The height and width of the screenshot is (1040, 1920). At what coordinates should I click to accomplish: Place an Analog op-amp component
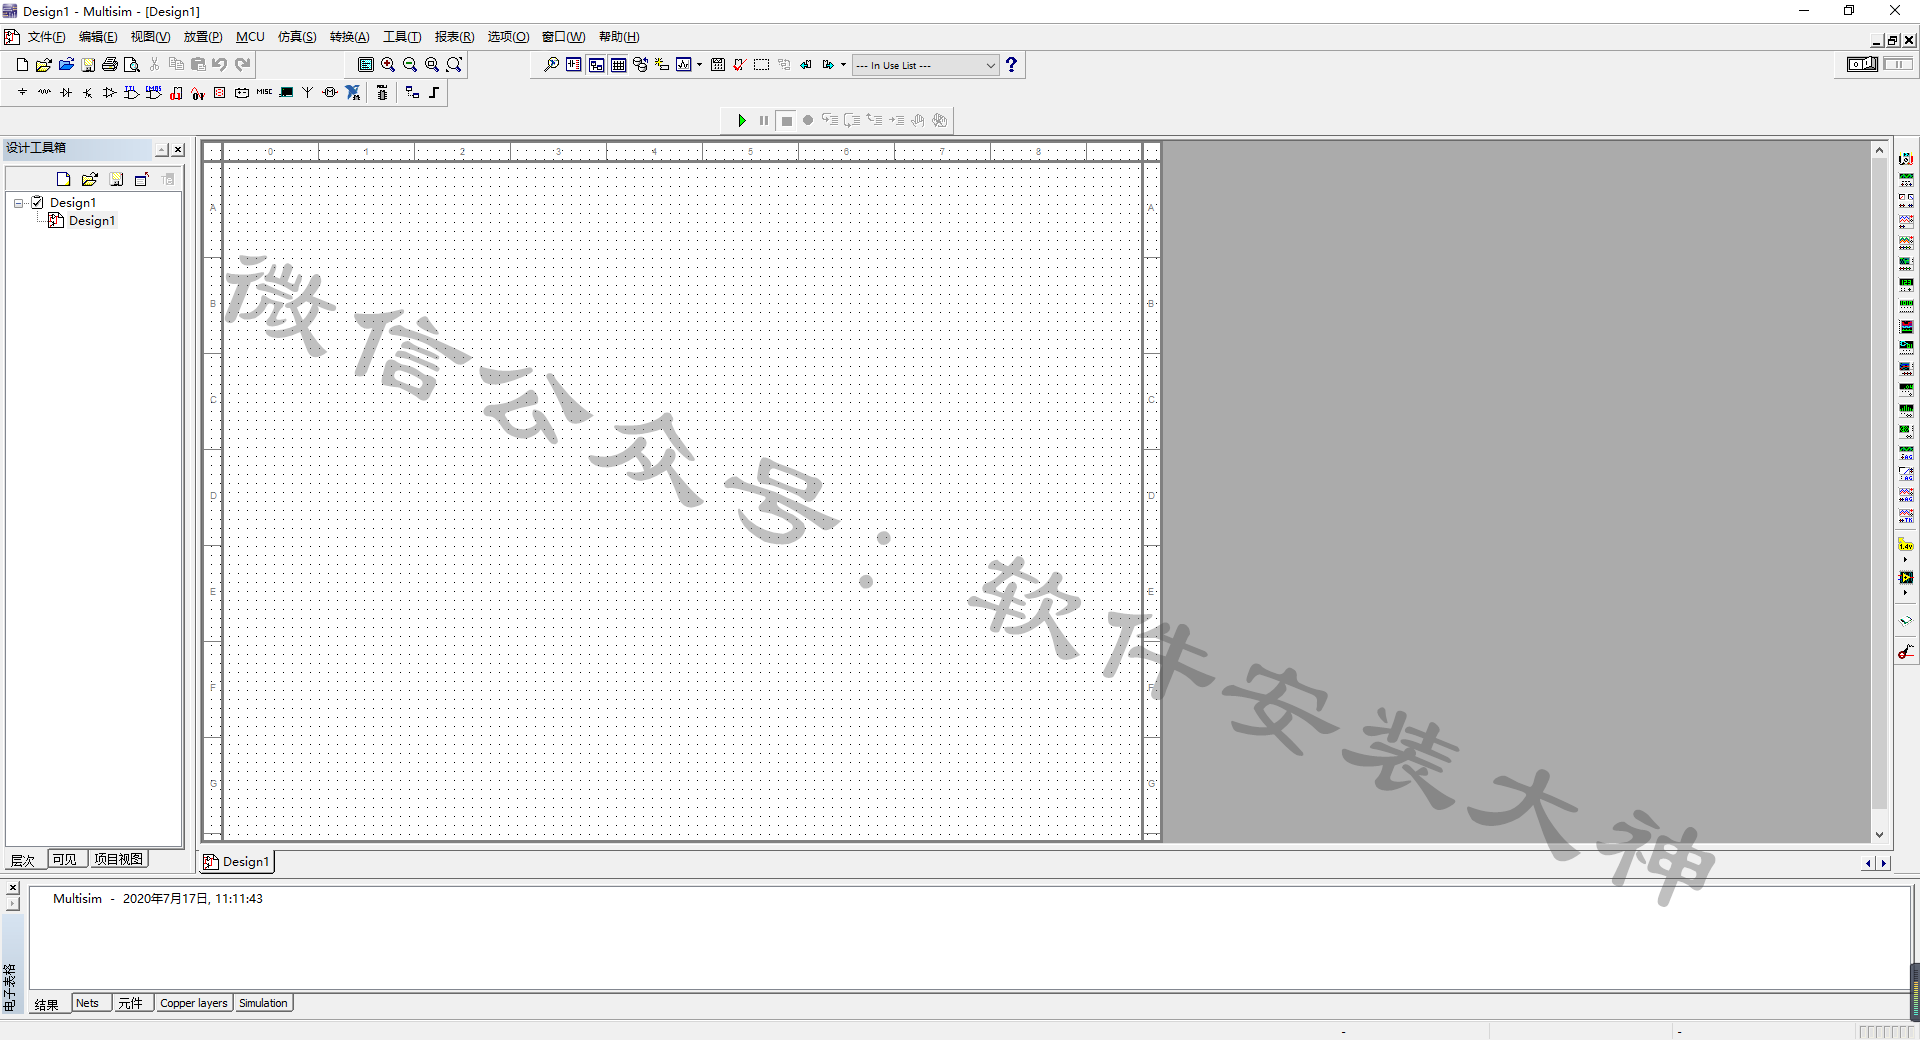[x=110, y=92]
